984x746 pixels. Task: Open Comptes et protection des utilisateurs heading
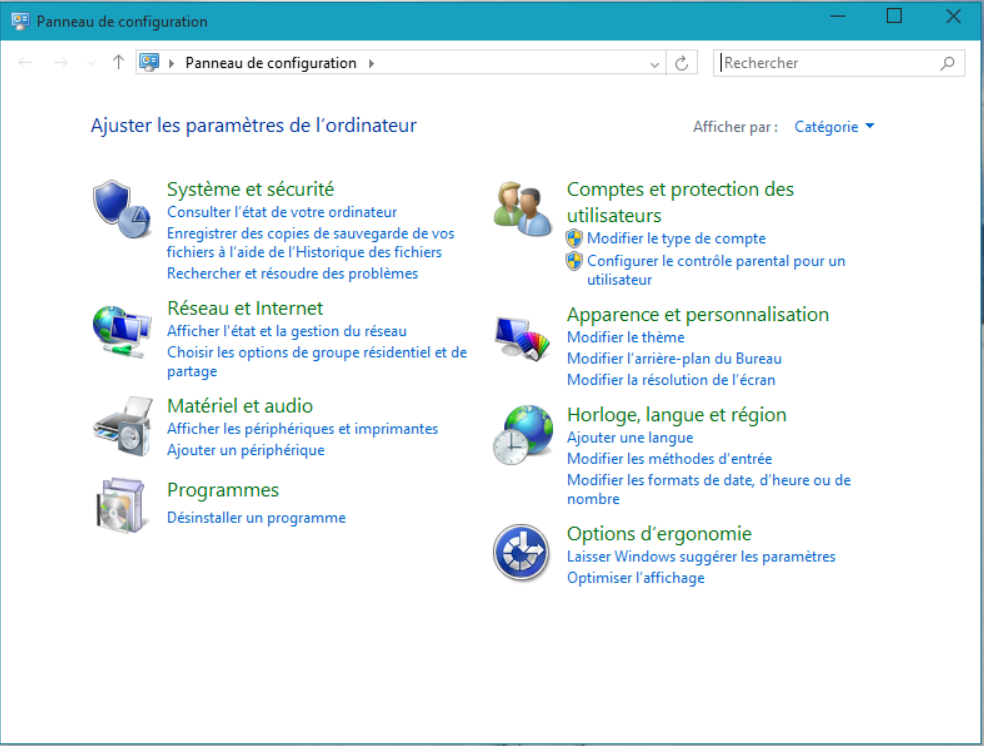(680, 202)
